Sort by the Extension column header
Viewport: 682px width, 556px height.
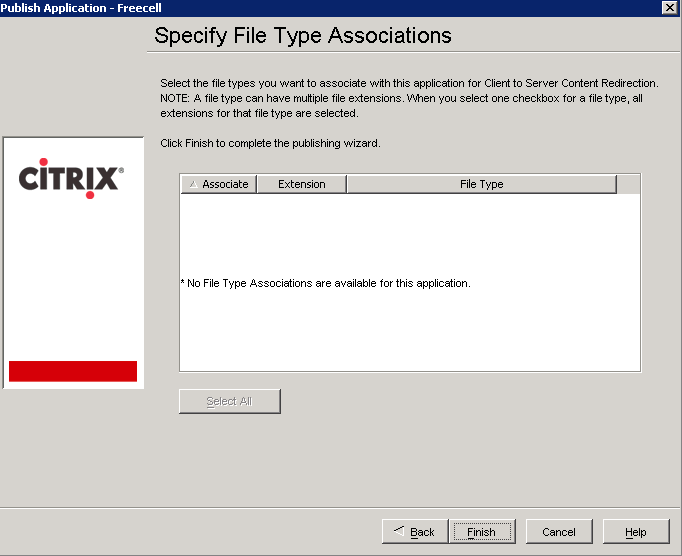(302, 184)
